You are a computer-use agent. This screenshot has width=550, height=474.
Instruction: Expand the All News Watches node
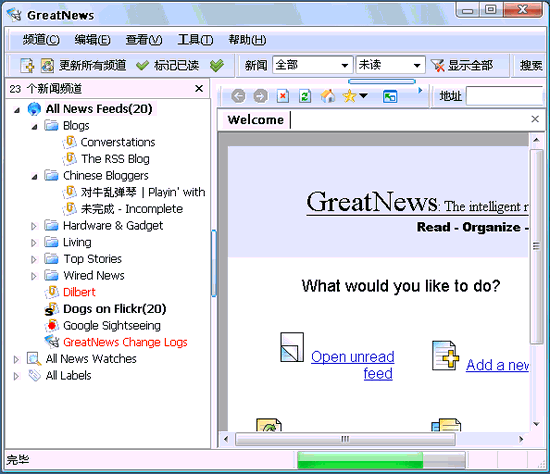point(16,359)
